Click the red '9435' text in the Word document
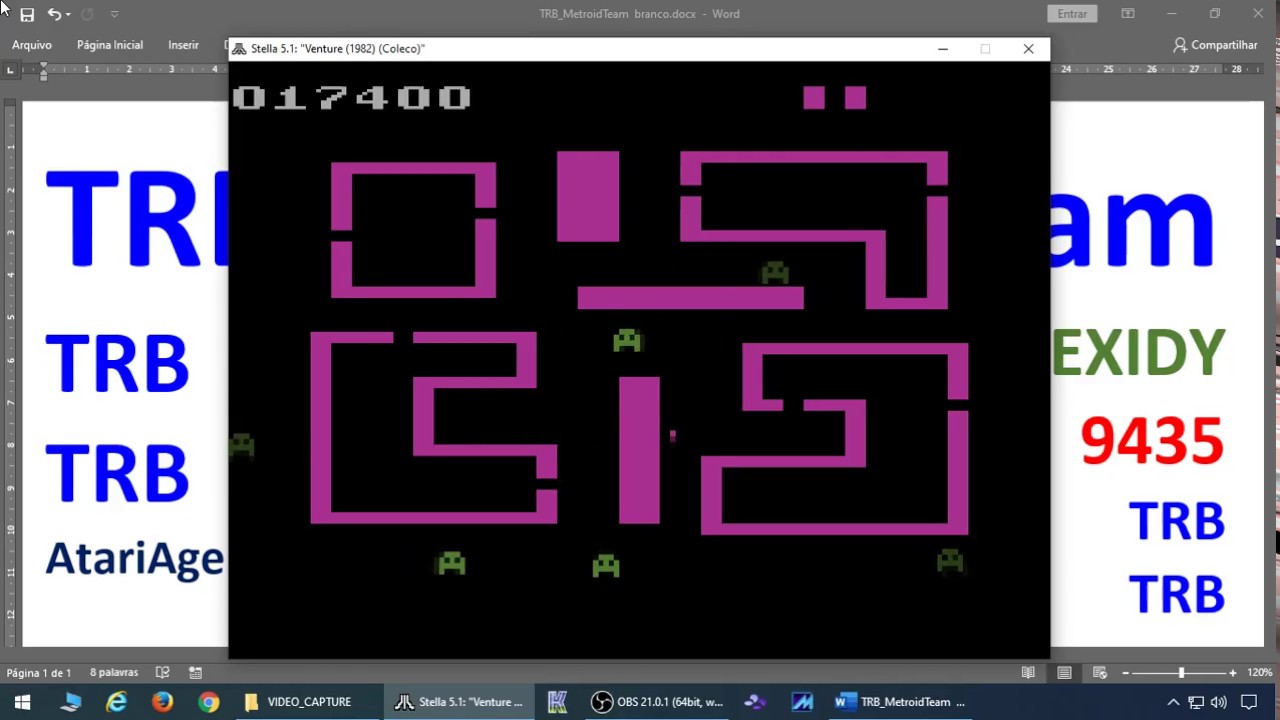 [x=1152, y=442]
